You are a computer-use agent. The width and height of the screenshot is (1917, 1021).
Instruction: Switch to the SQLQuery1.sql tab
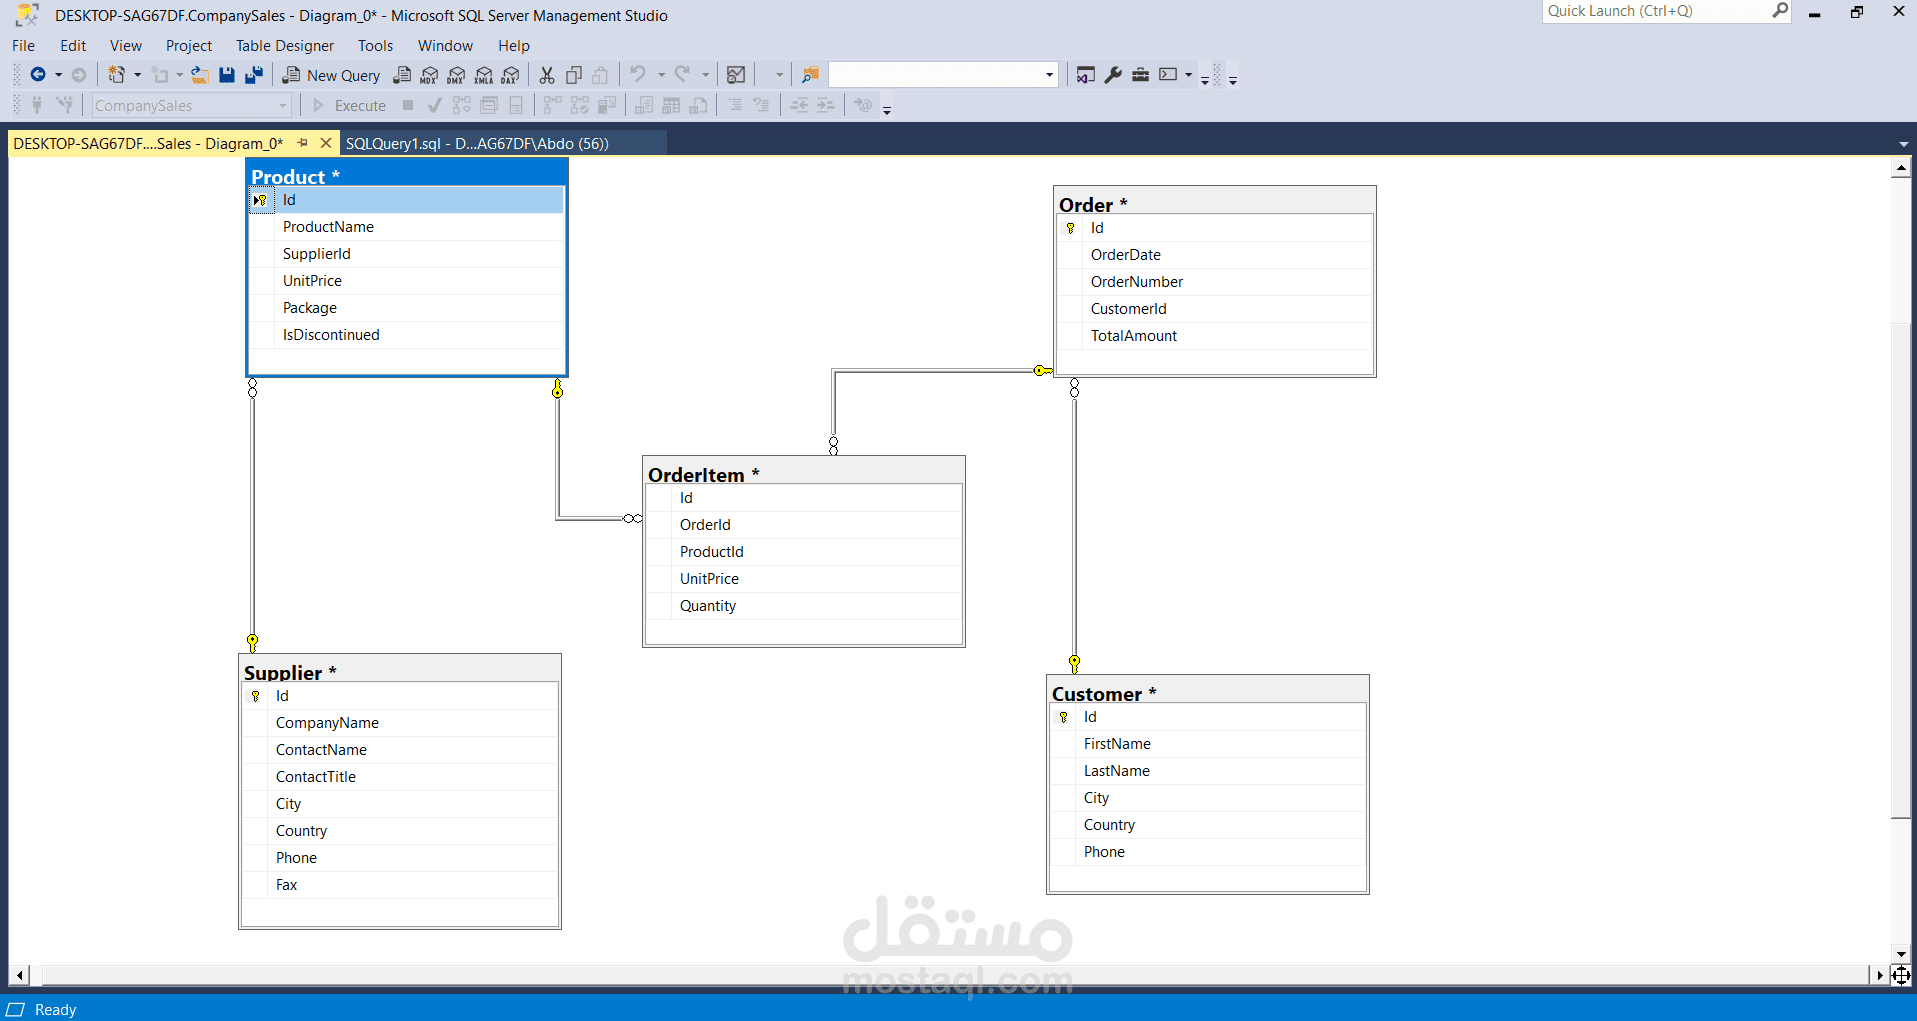click(x=476, y=143)
